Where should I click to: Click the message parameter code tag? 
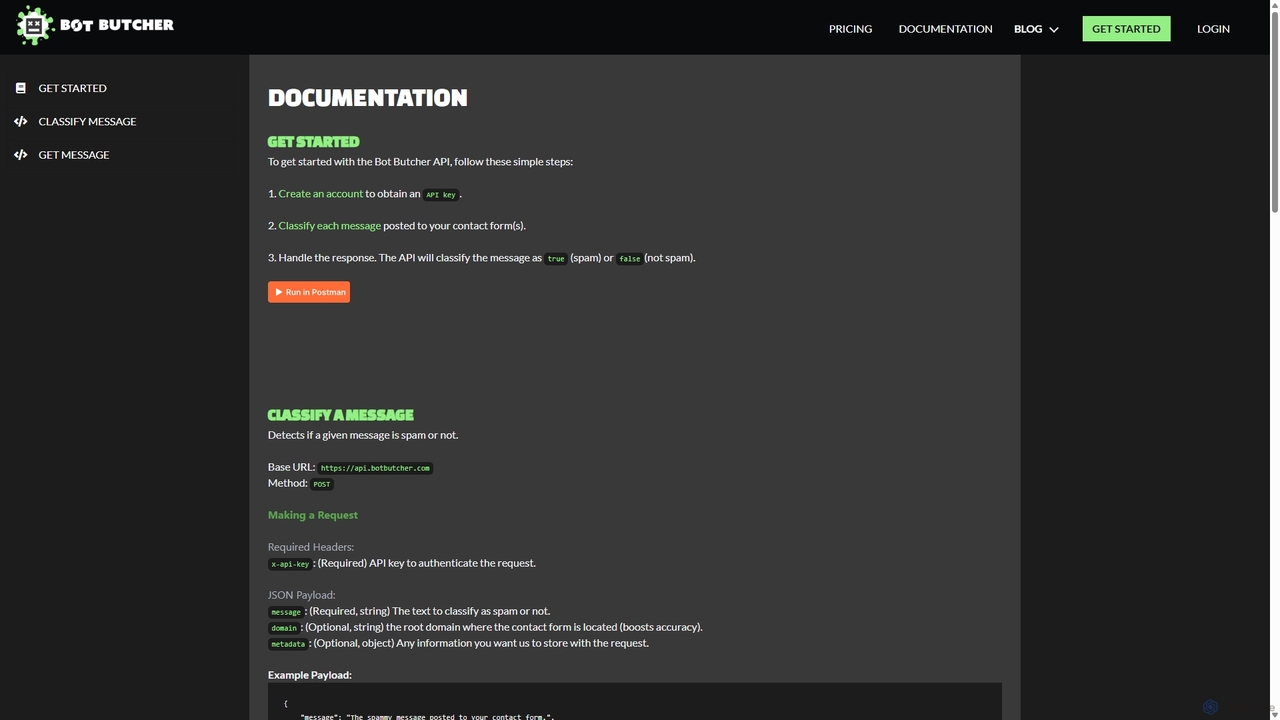pos(286,612)
